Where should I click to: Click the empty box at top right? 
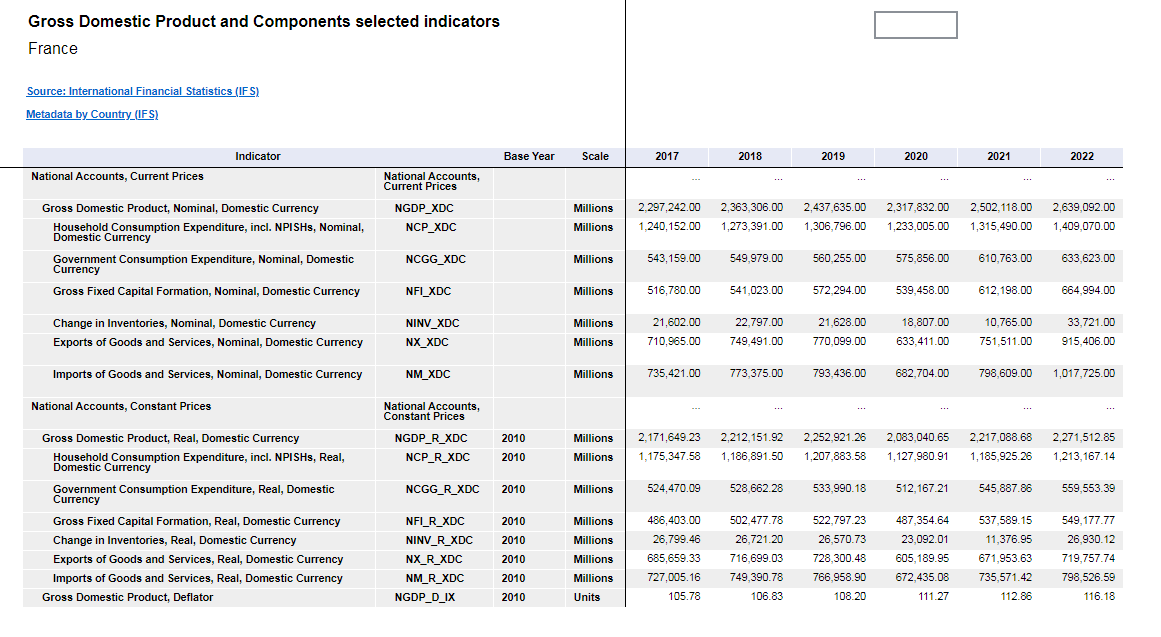click(x=915, y=25)
